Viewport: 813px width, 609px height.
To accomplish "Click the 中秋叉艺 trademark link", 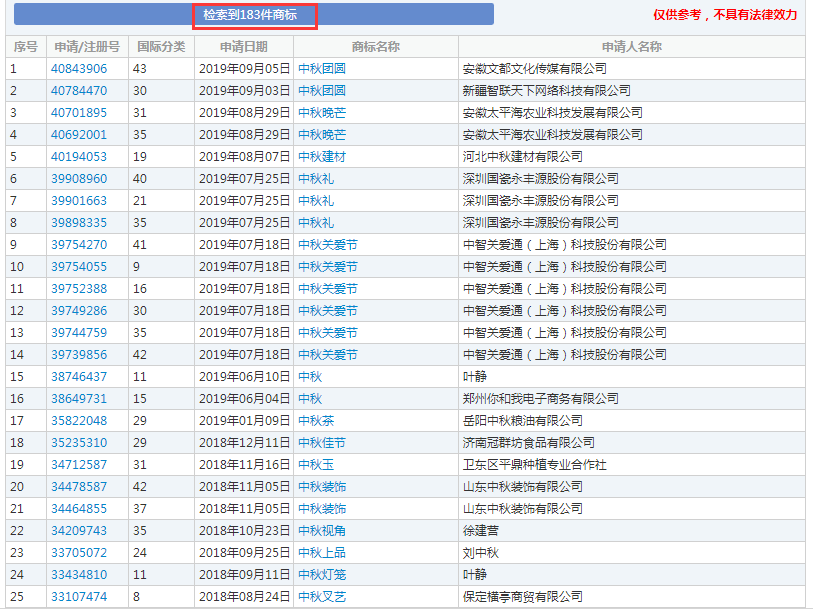I will pos(322,597).
